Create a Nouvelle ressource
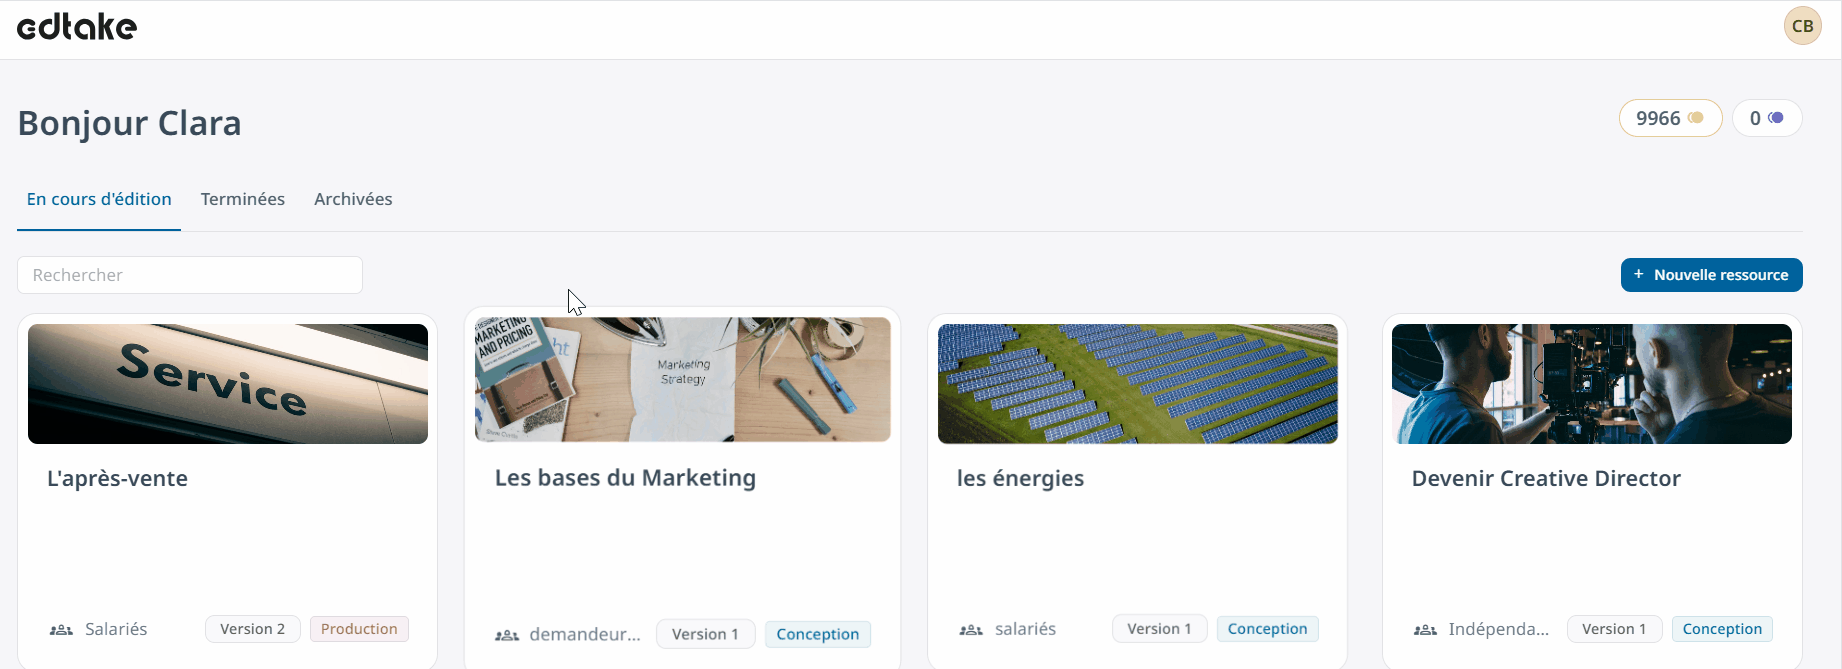This screenshot has width=1842, height=669. click(1711, 275)
